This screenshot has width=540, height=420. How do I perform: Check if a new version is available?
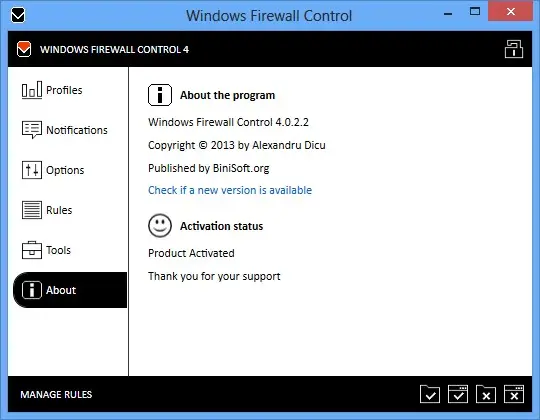point(230,190)
